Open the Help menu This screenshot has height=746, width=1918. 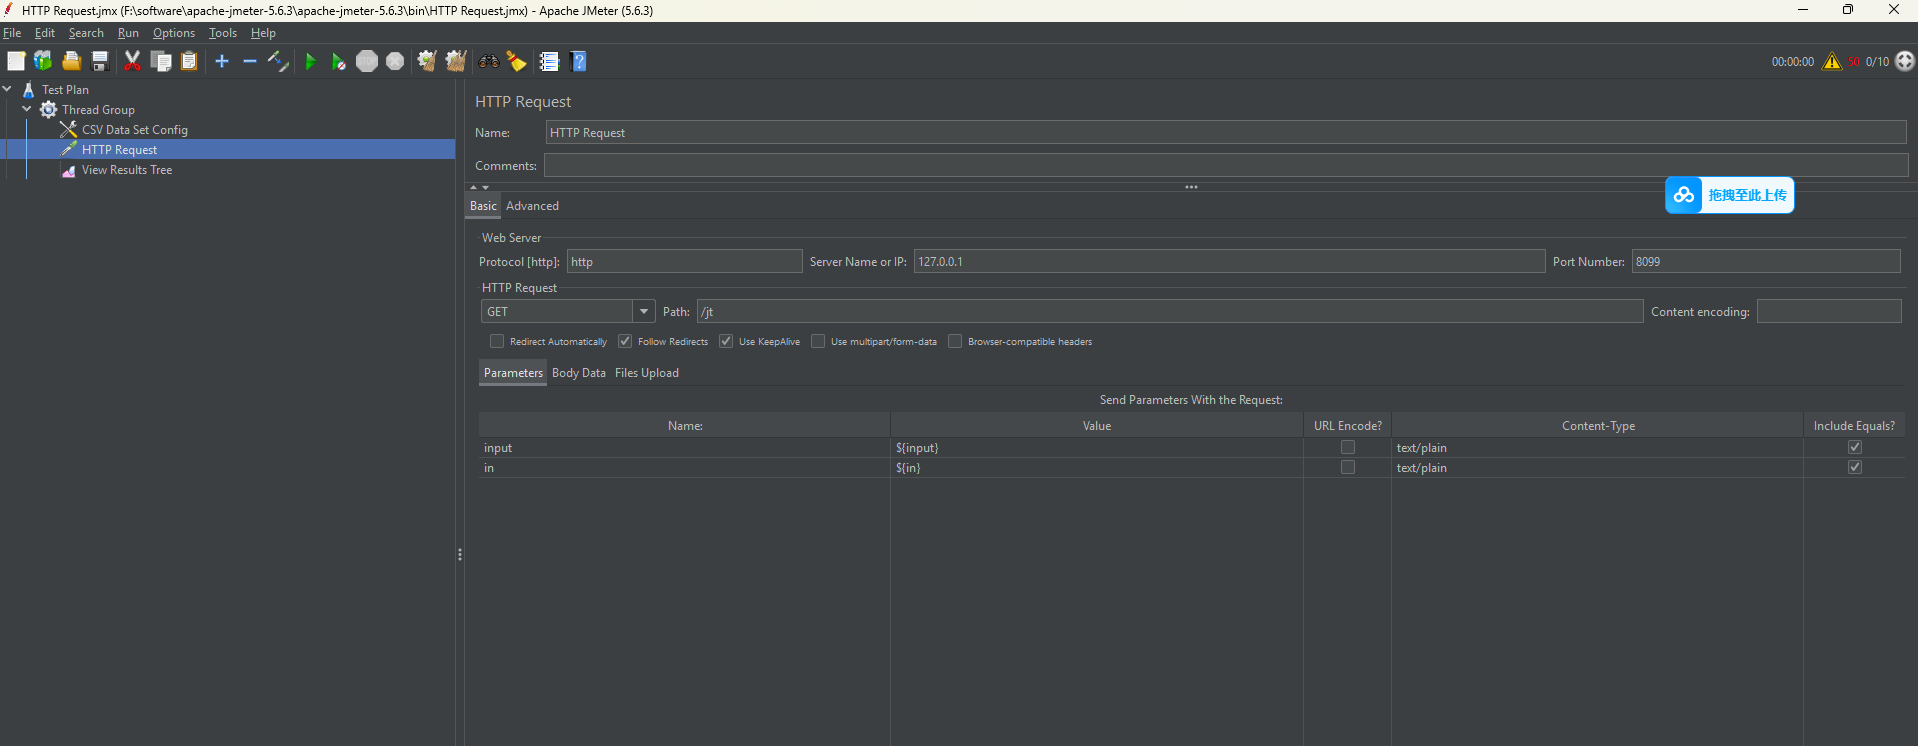coord(263,33)
